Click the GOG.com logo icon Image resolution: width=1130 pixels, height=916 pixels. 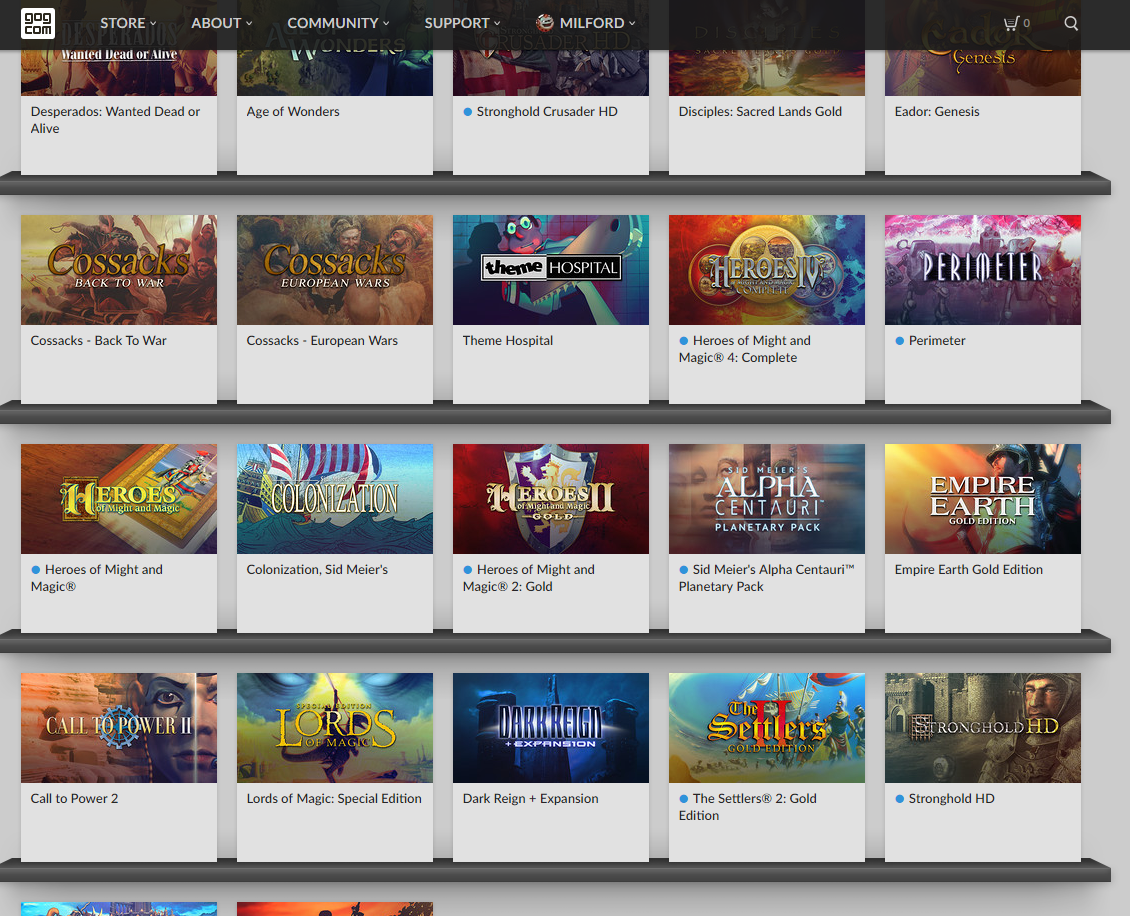pyautogui.click(x=37, y=23)
